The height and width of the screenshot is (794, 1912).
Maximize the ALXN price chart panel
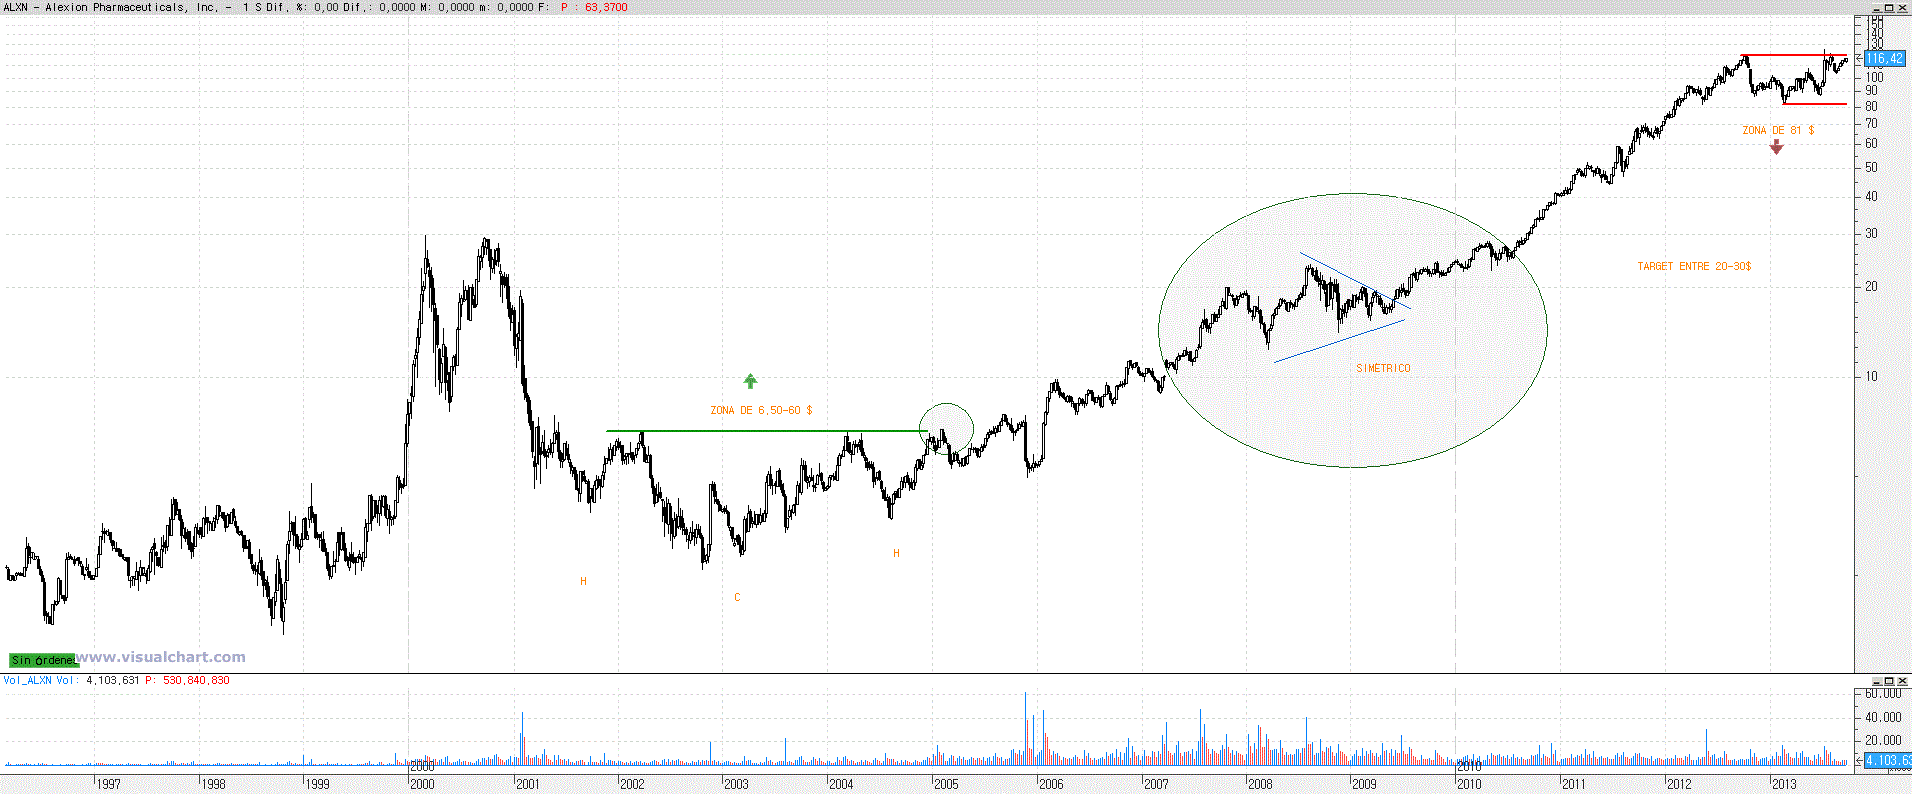[1889, 7]
